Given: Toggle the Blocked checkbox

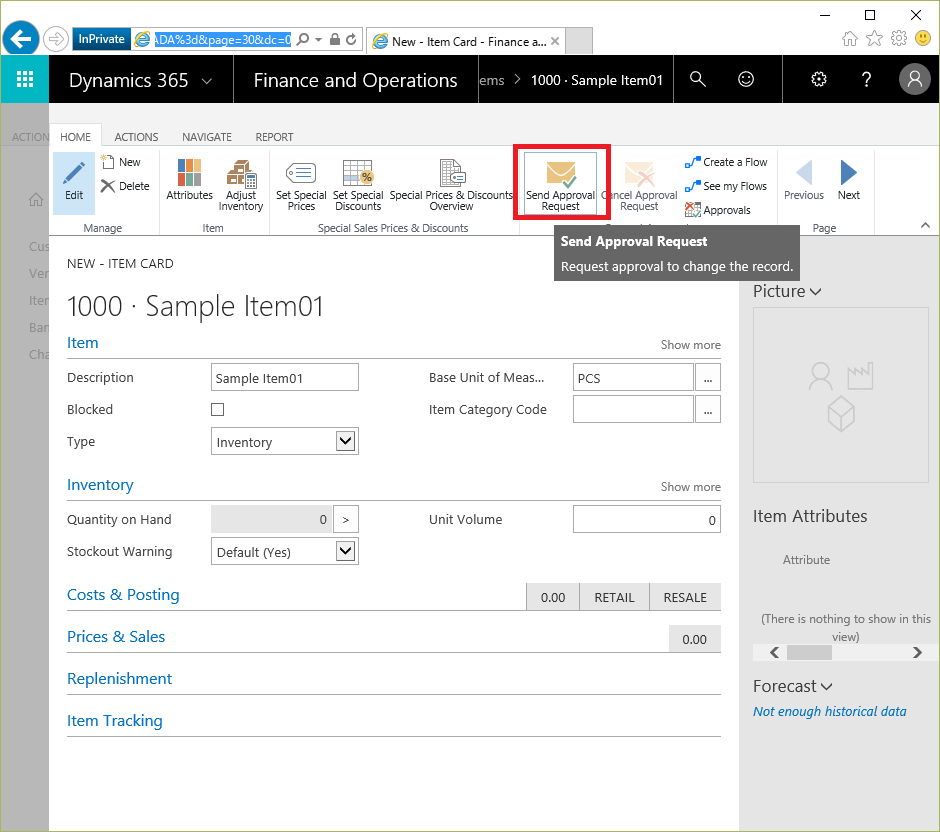Looking at the screenshot, I should [x=218, y=409].
